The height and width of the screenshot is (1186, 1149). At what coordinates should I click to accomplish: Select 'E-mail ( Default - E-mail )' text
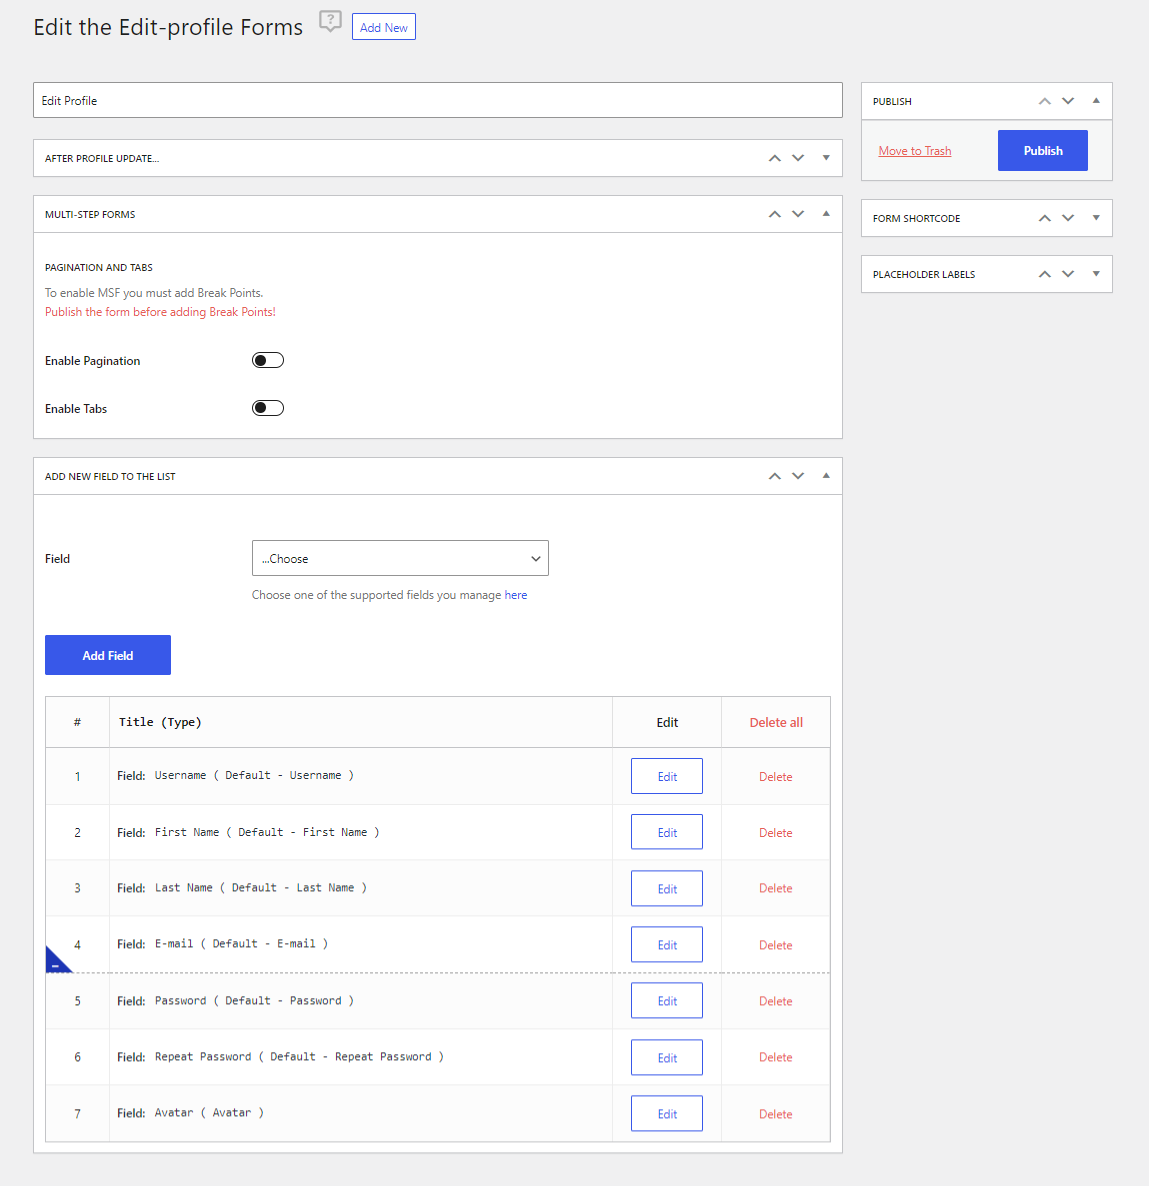(241, 944)
